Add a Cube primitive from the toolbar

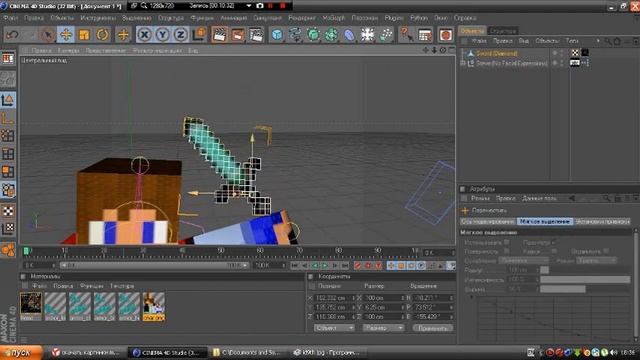coord(277,35)
